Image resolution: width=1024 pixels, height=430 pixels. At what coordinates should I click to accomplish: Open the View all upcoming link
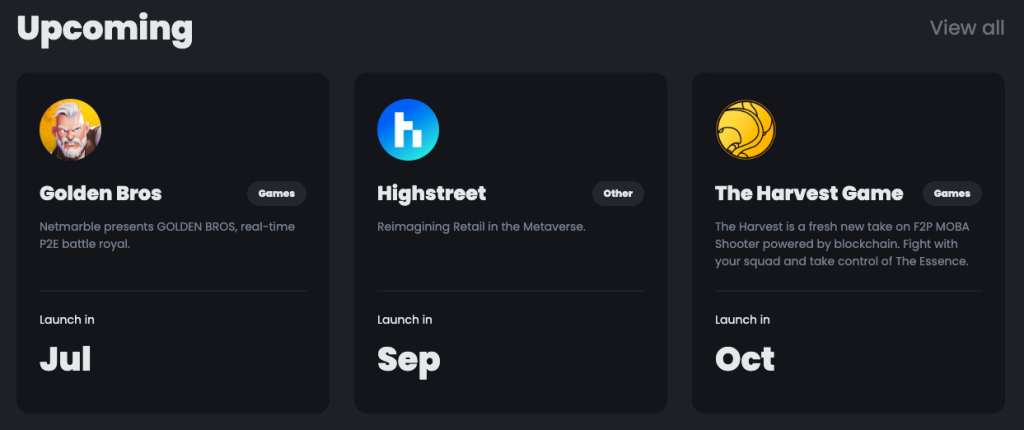[966, 28]
